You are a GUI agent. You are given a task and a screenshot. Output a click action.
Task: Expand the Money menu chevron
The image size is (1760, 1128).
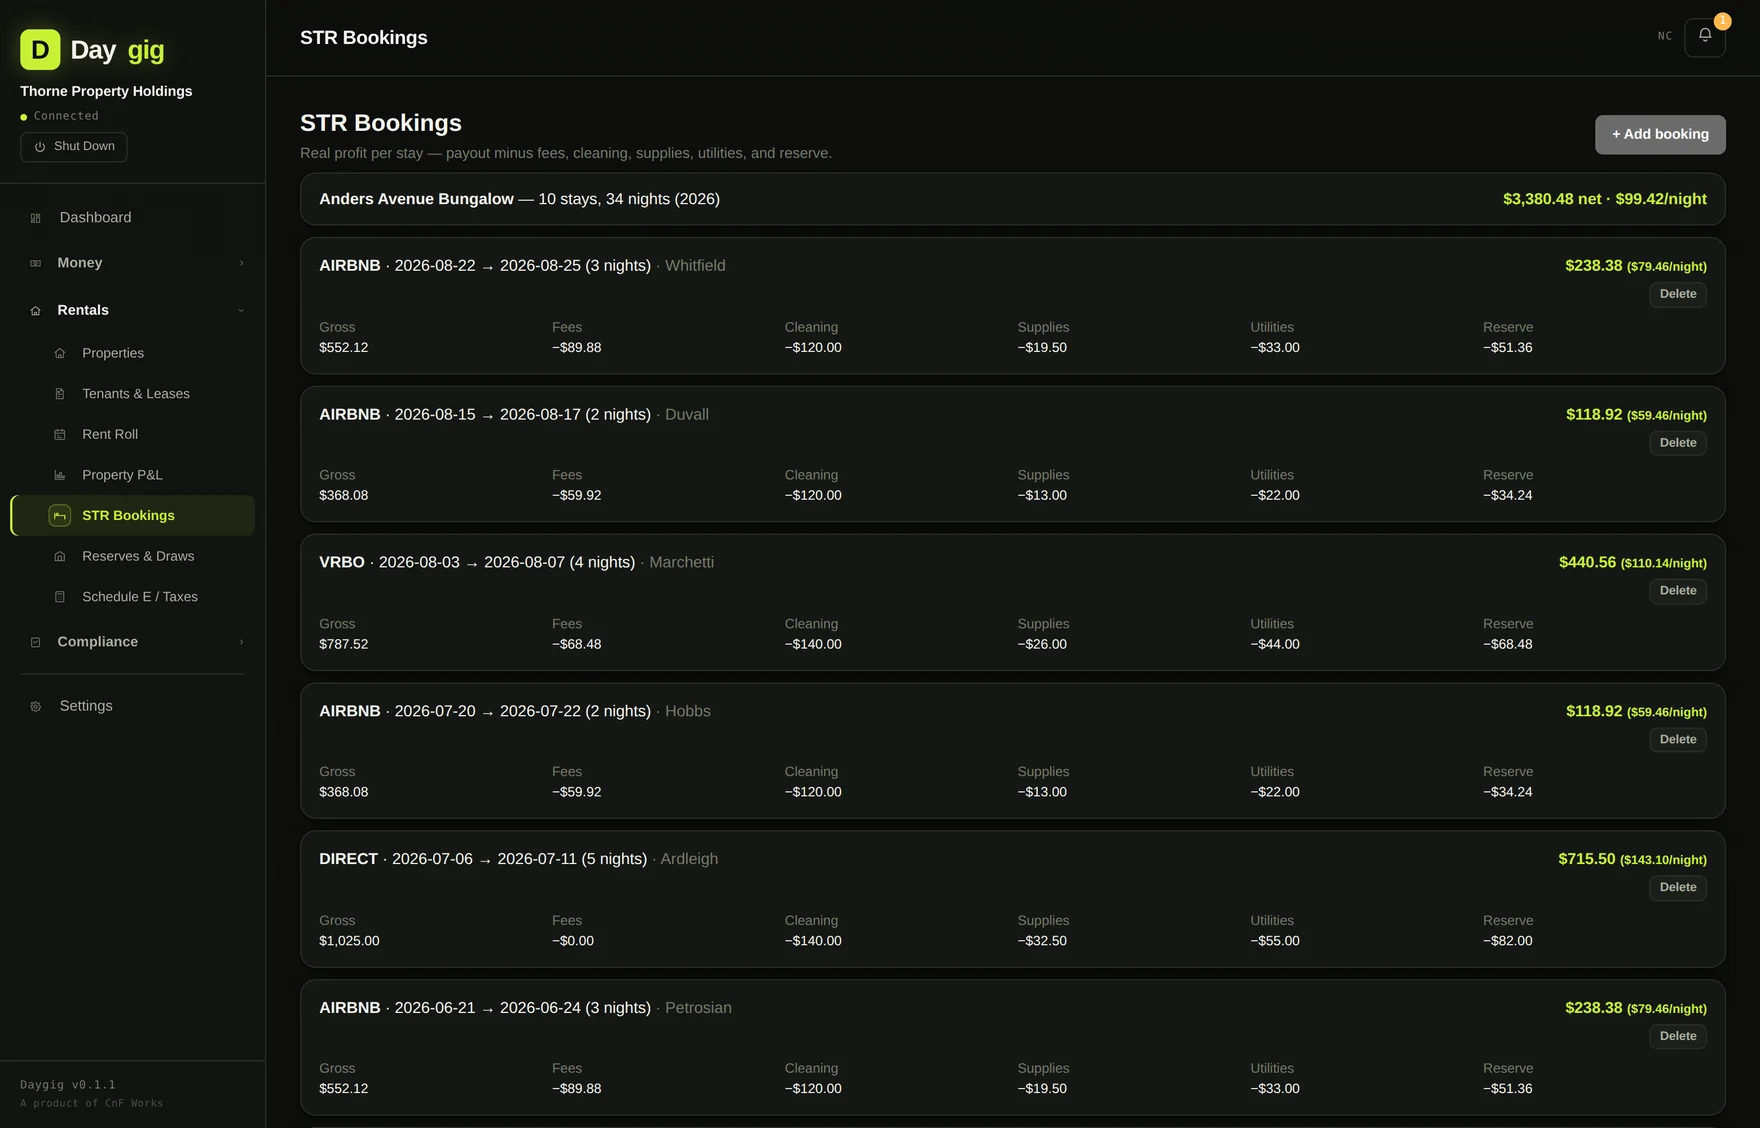point(241,263)
